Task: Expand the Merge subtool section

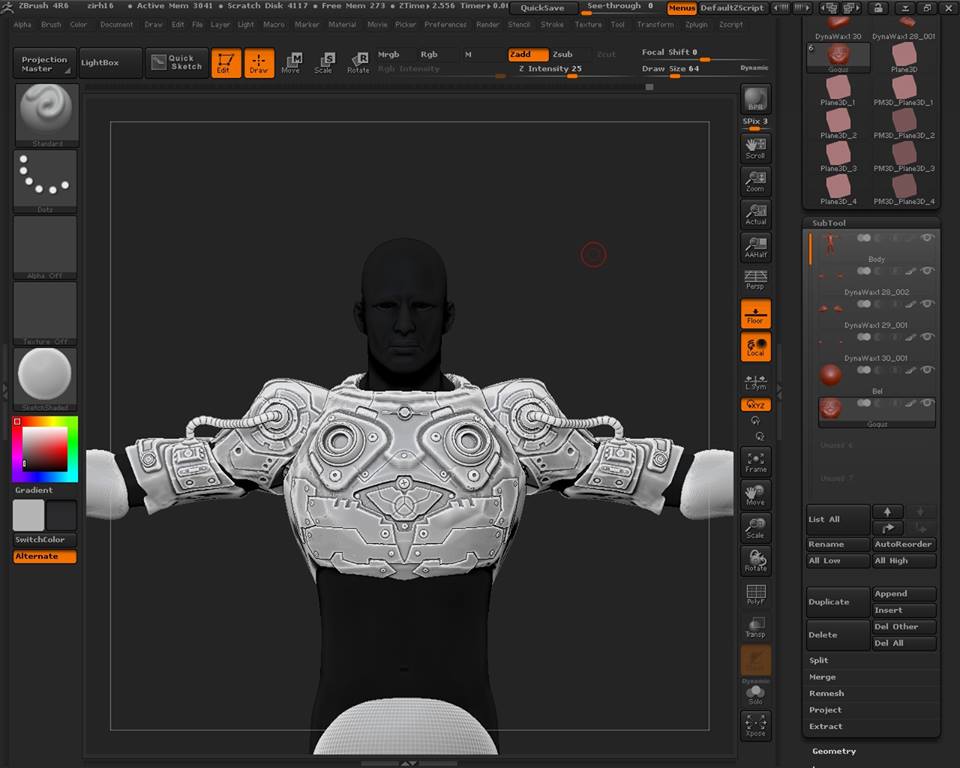Action: click(822, 677)
